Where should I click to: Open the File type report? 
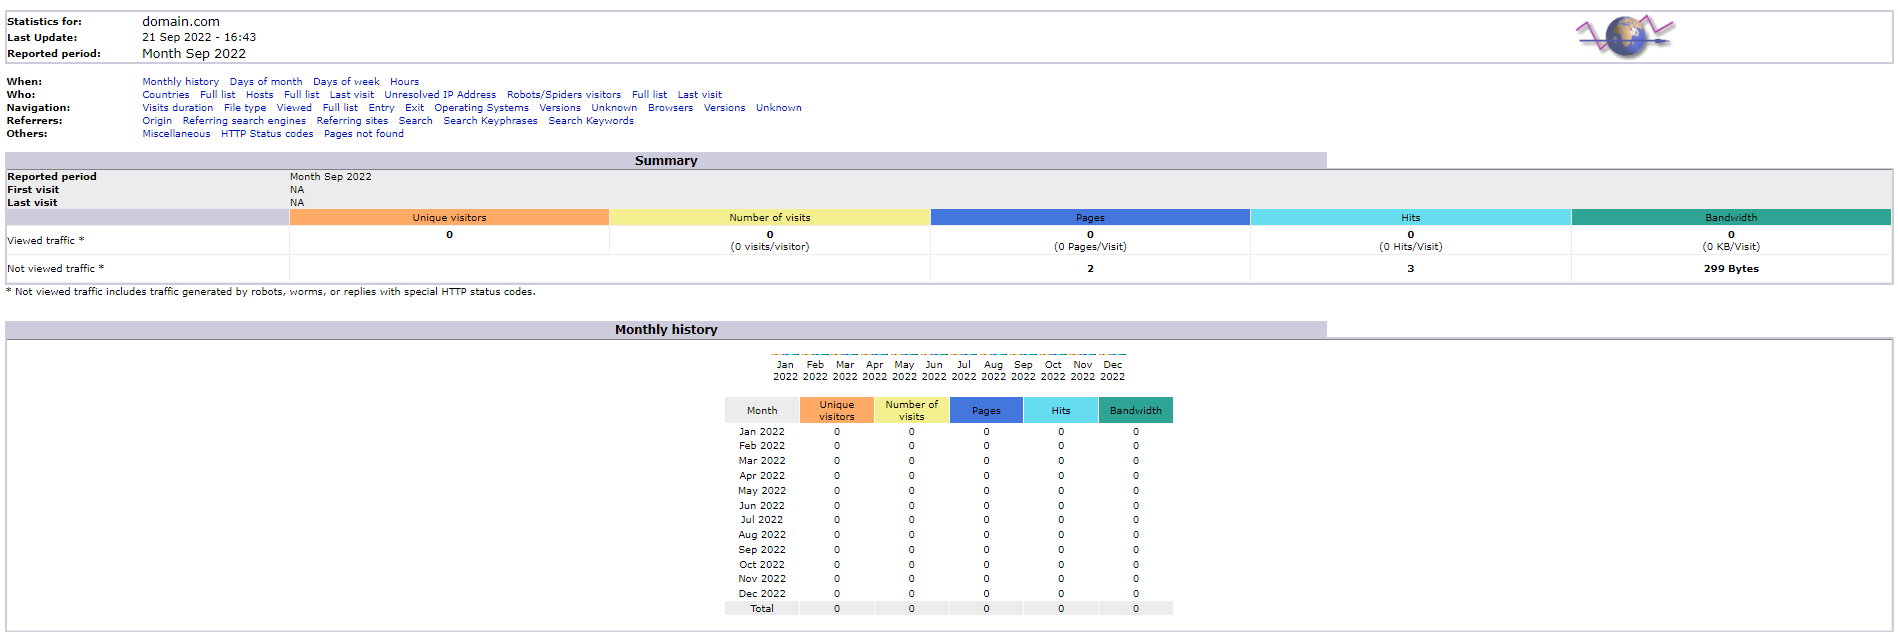pyautogui.click(x=245, y=108)
